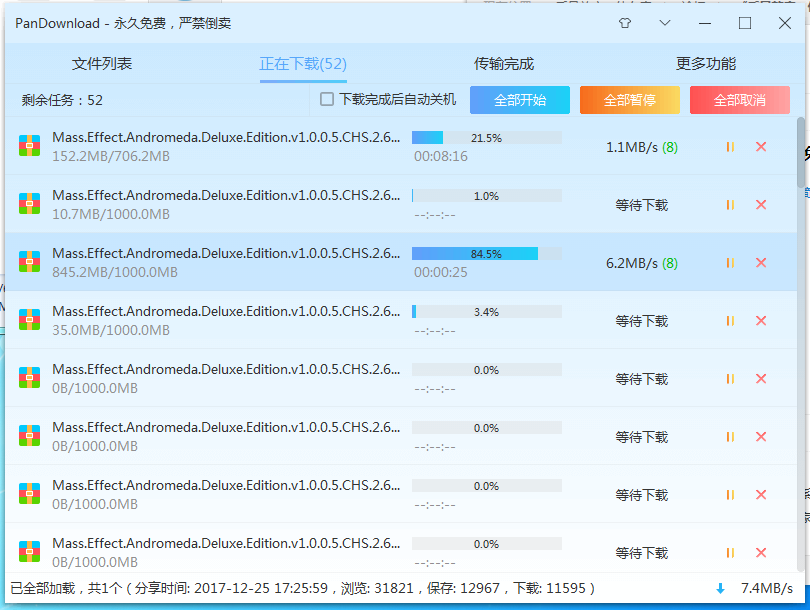Click the 21.5% progress bar
This screenshot has width=810, height=610.
coord(487,138)
